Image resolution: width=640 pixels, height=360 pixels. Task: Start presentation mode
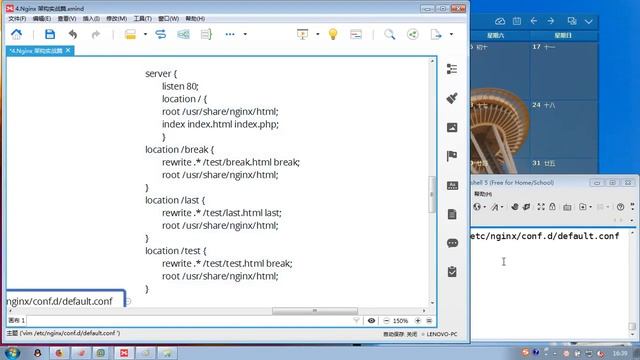click(x=302, y=34)
